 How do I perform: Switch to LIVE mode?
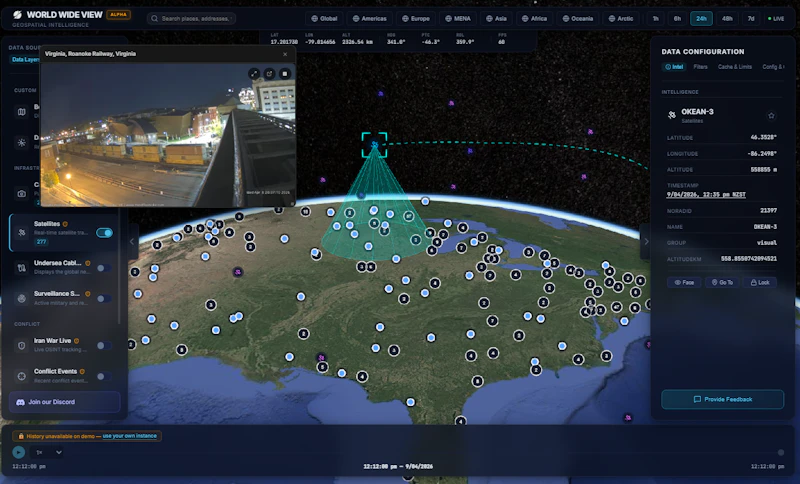click(776, 18)
